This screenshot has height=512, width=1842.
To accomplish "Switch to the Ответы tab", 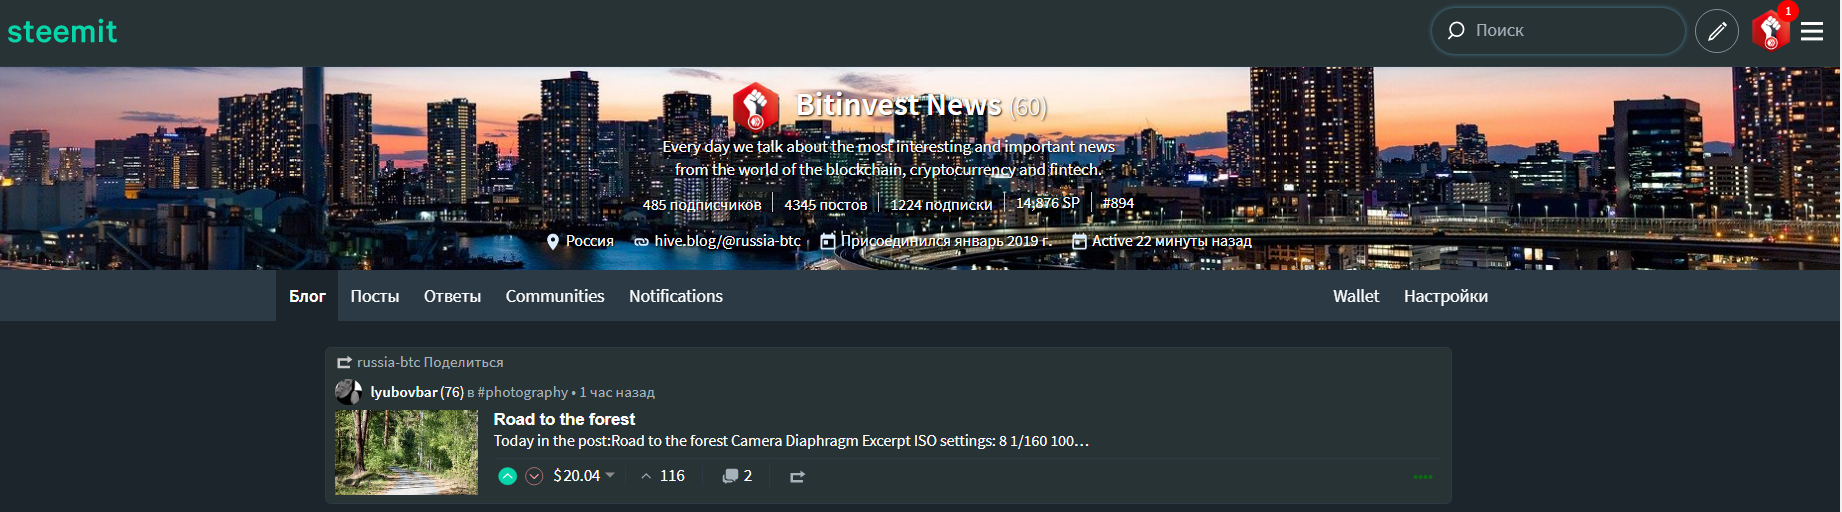I will pos(452,296).
